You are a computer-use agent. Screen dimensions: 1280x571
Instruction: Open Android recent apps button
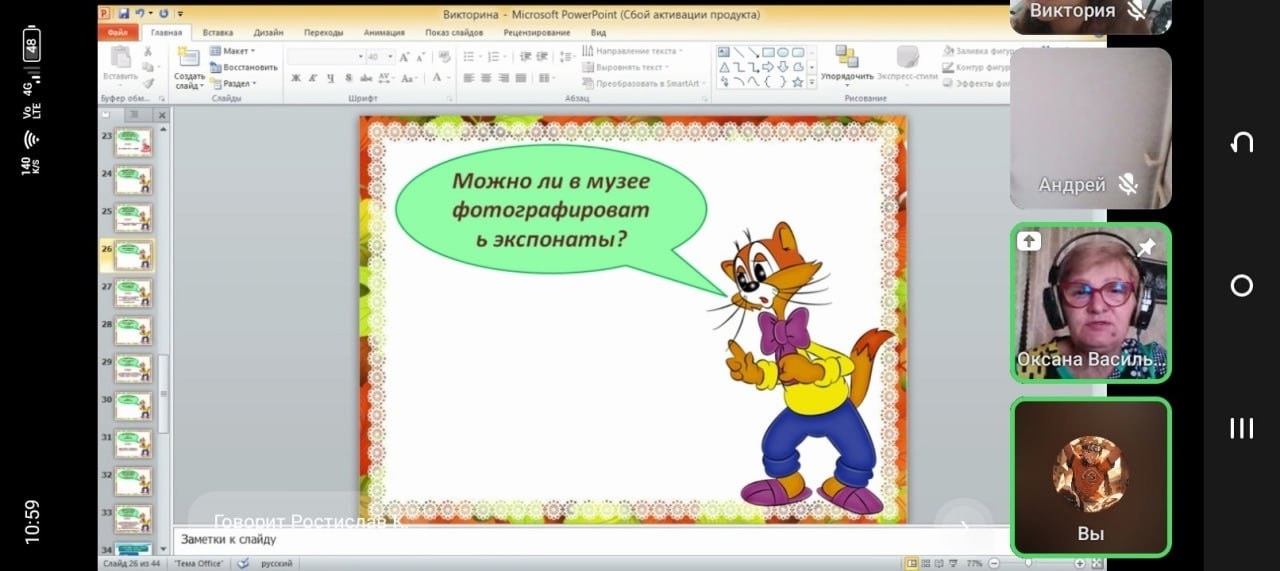[x=1241, y=429]
